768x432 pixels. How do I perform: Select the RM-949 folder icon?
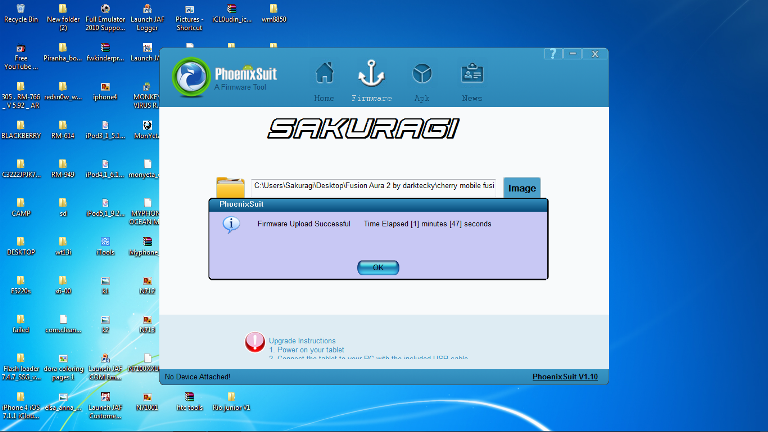point(63,169)
